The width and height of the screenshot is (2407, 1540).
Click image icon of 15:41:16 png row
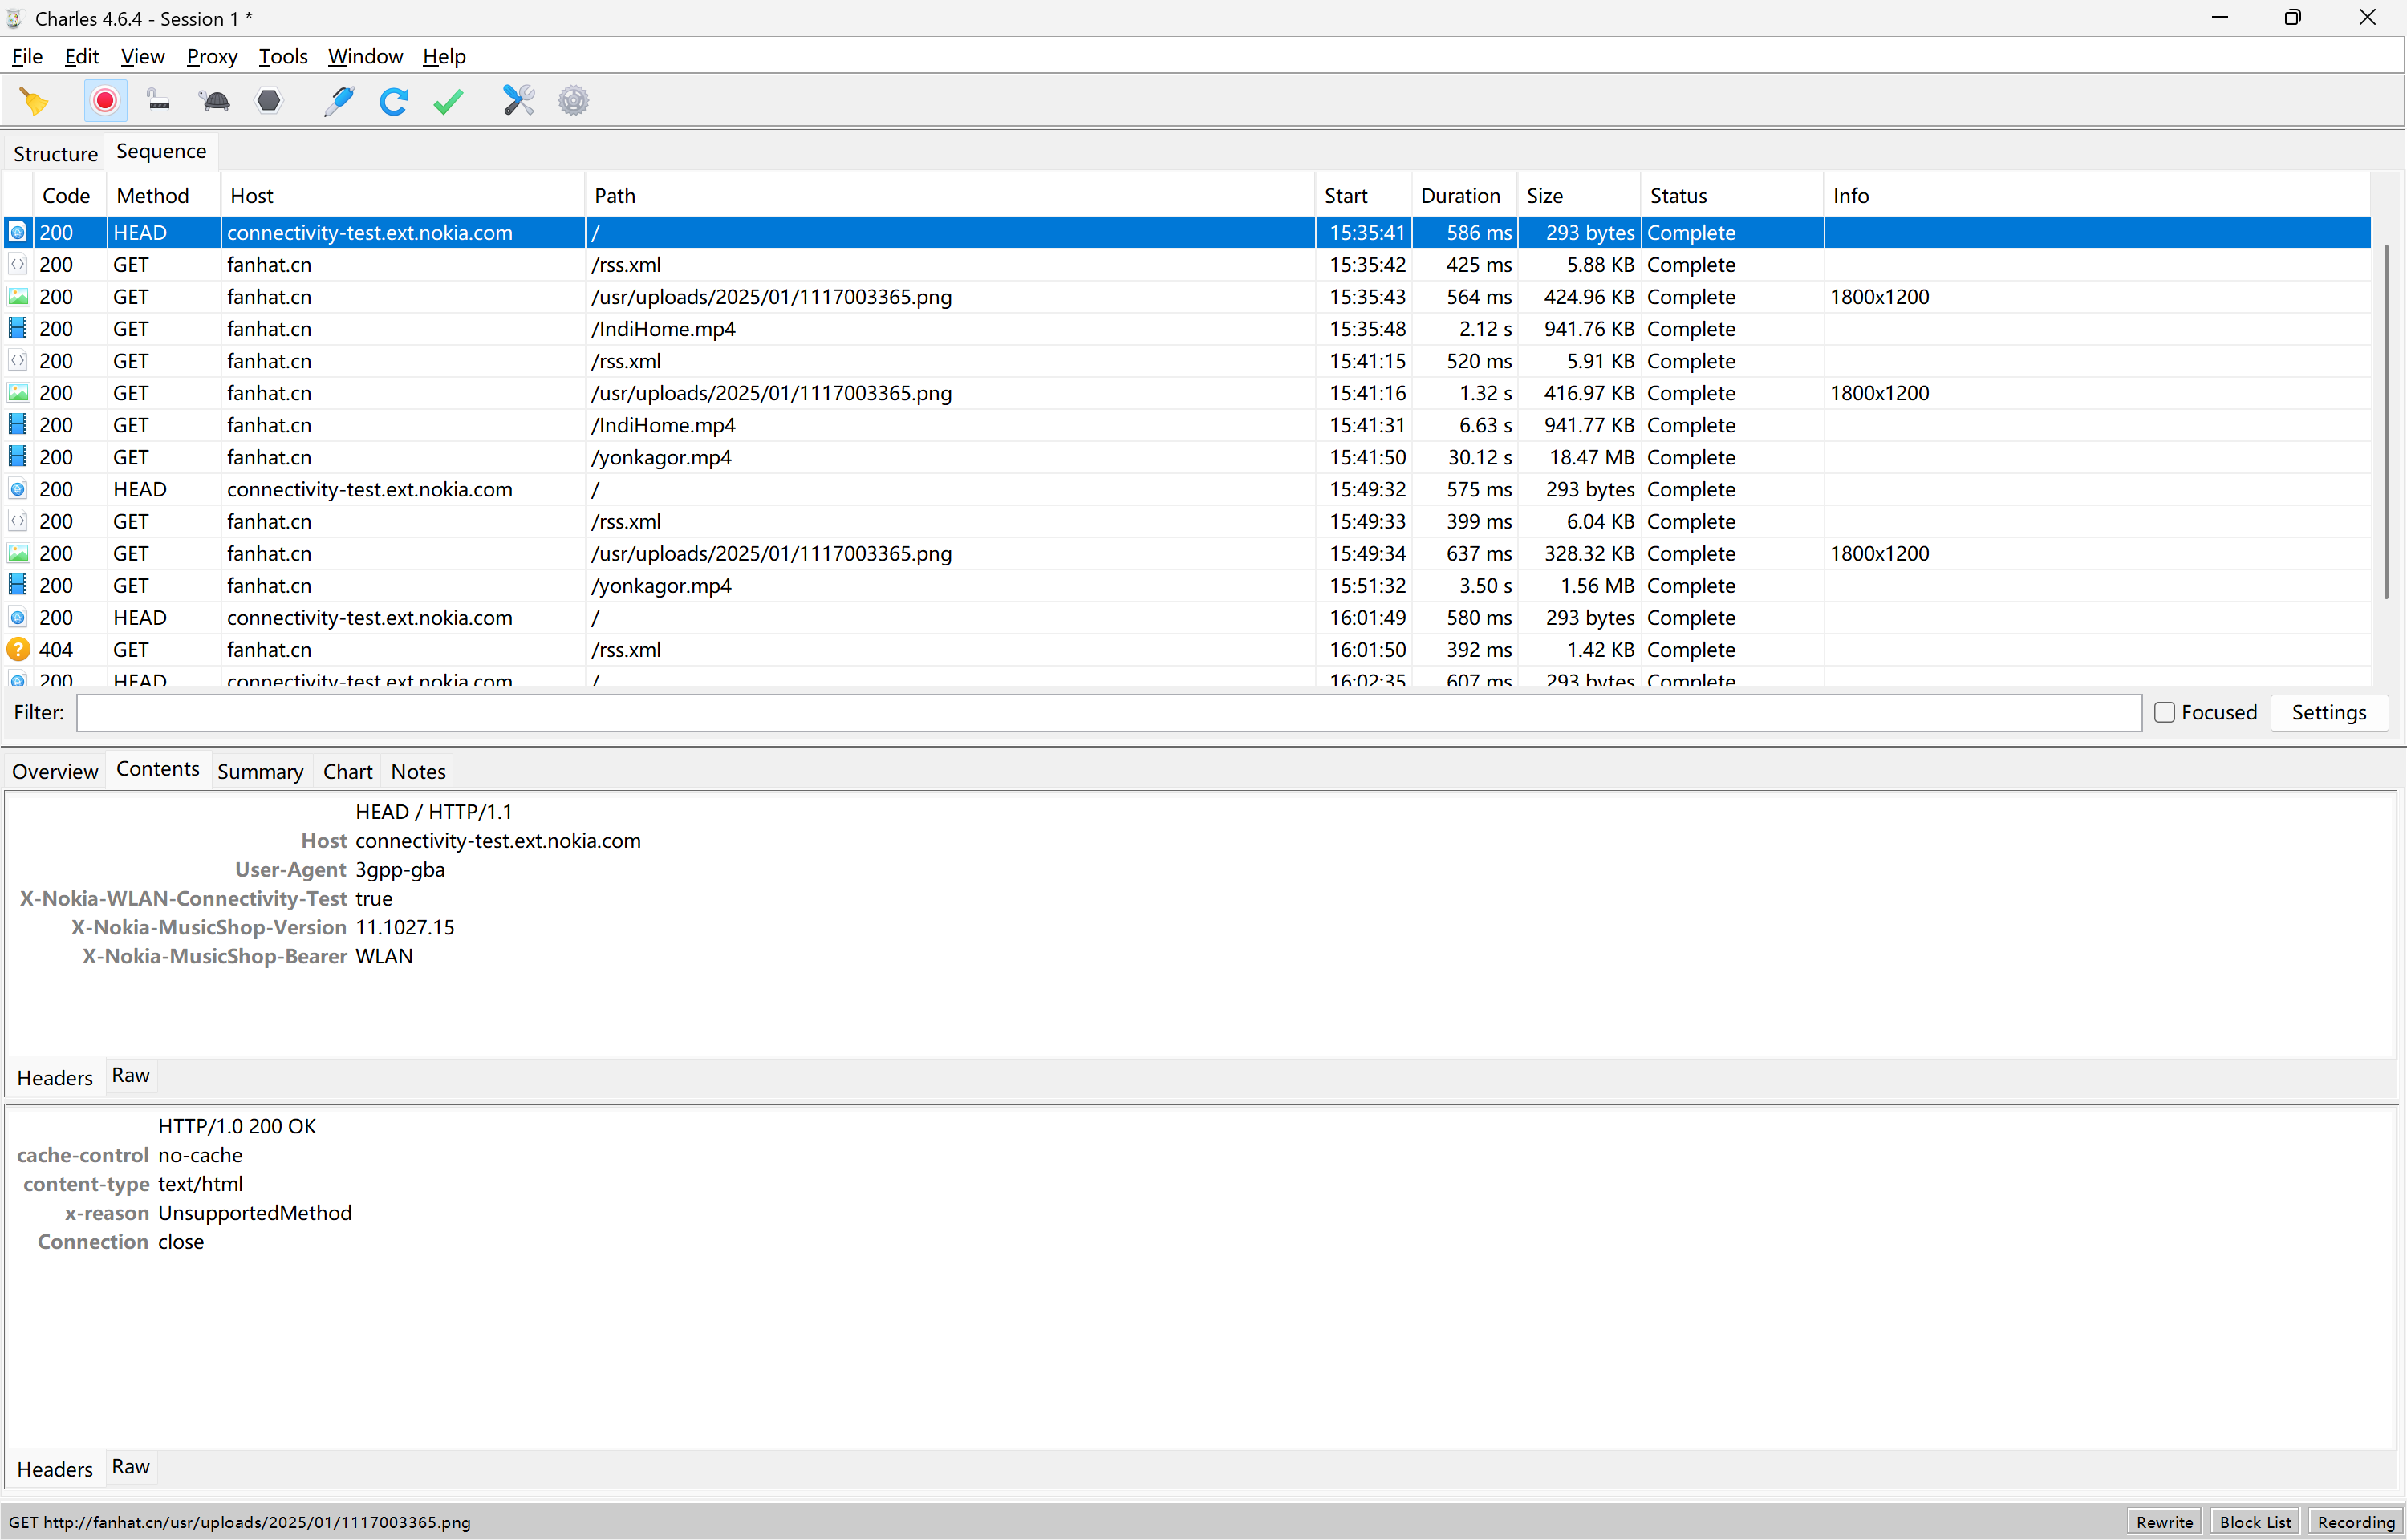tap(18, 393)
